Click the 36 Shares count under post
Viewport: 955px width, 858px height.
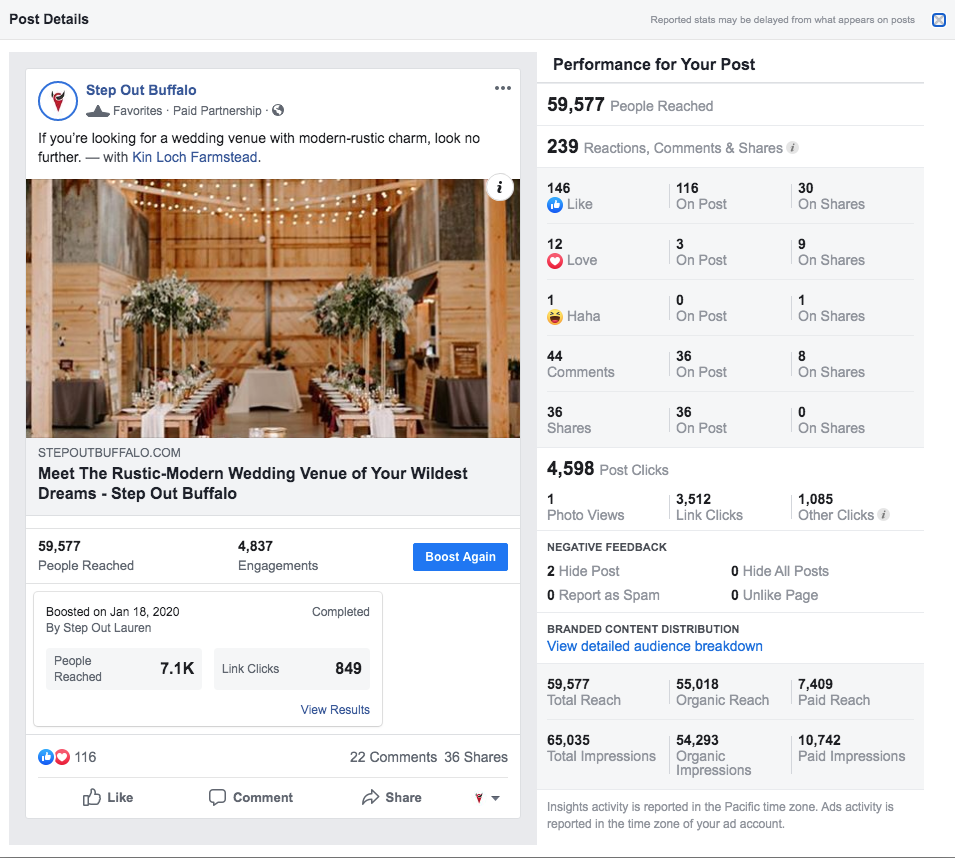pos(476,757)
